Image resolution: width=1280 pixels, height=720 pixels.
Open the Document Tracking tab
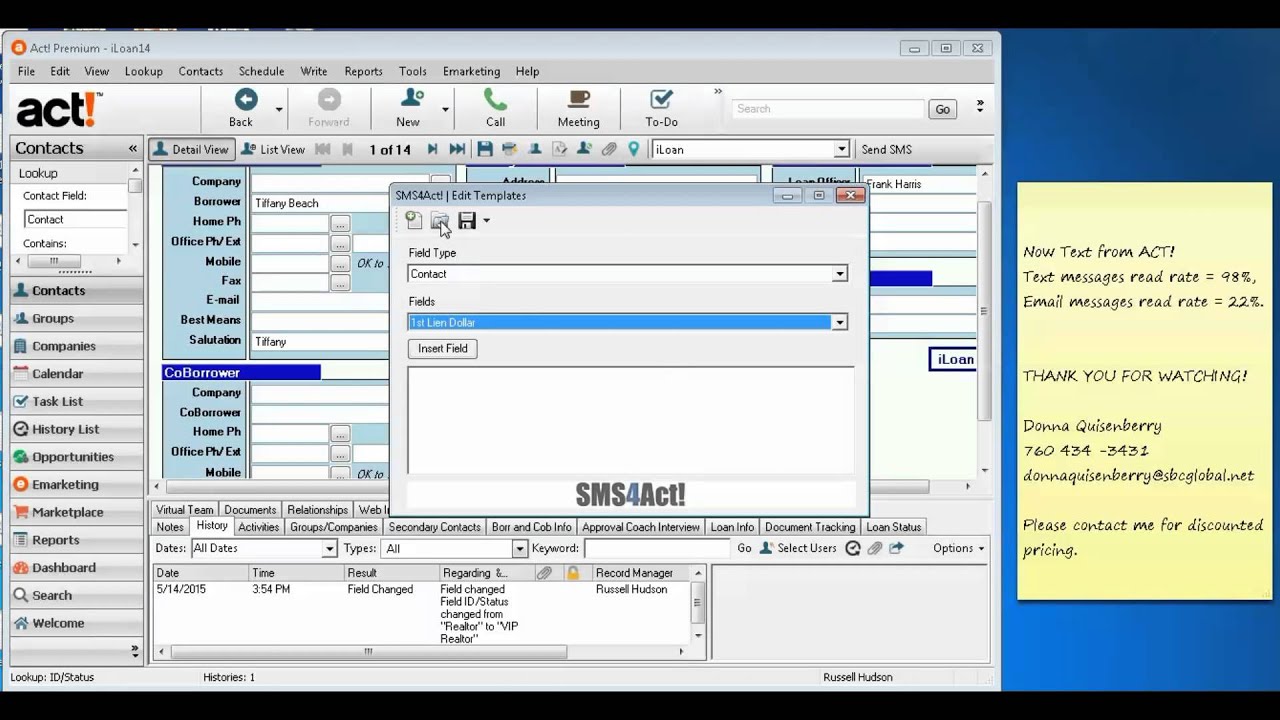pyautogui.click(x=810, y=527)
